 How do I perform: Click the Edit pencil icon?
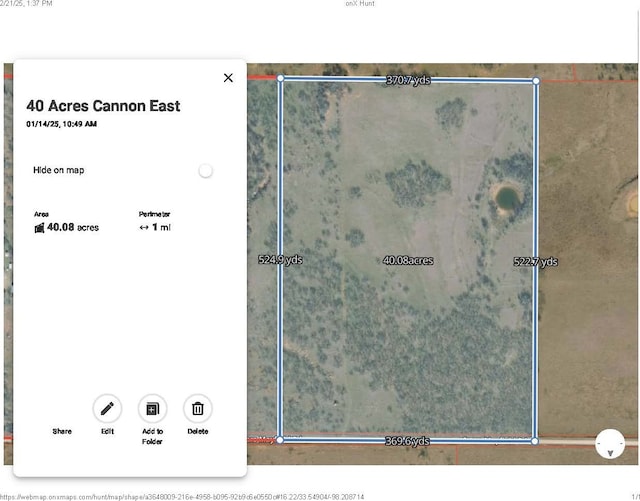pos(107,408)
